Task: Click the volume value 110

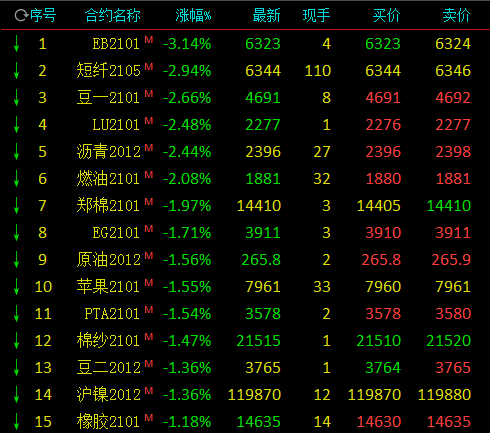Action: [318, 71]
